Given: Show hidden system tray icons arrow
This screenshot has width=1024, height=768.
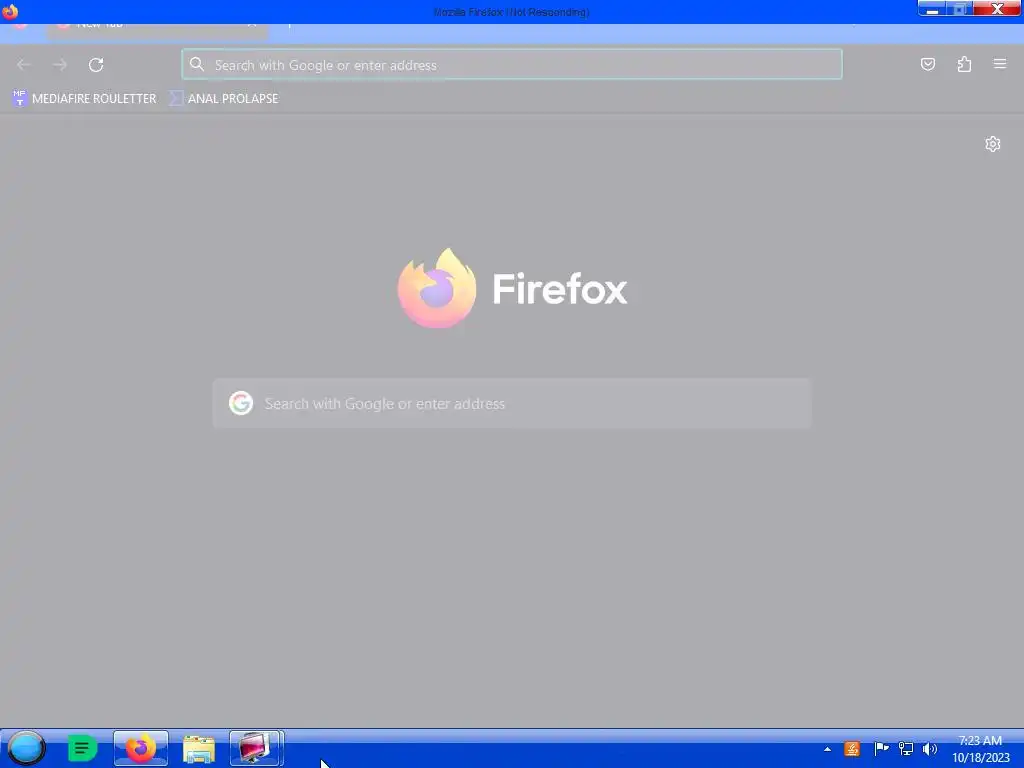Looking at the screenshot, I should (827, 750).
